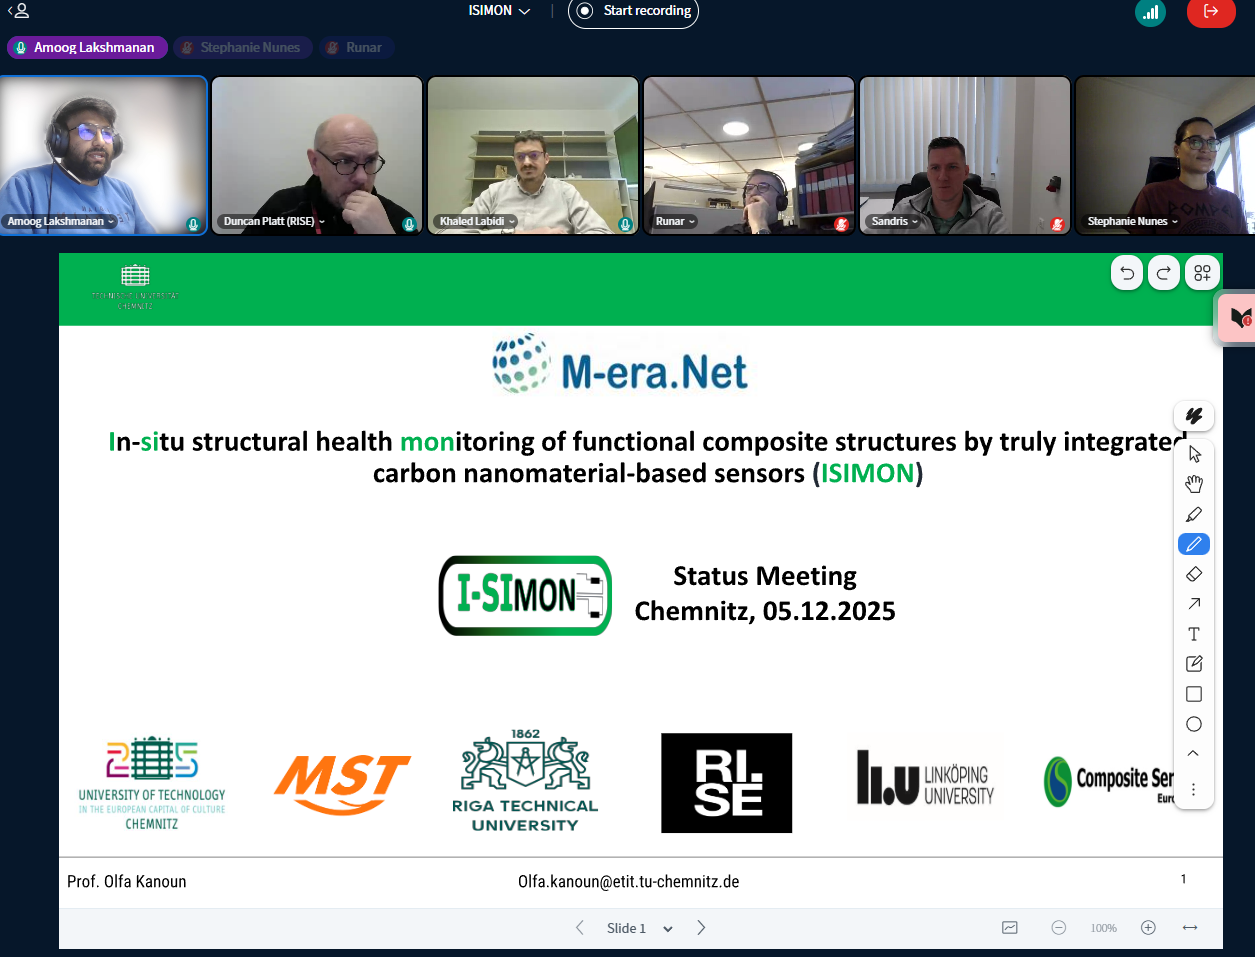Image resolution: width=1255 pixels, height=957 pixels.
Task: Open the whiteboard multi-user access icon
Action: pyautogui.click(x=1202, y=273)
